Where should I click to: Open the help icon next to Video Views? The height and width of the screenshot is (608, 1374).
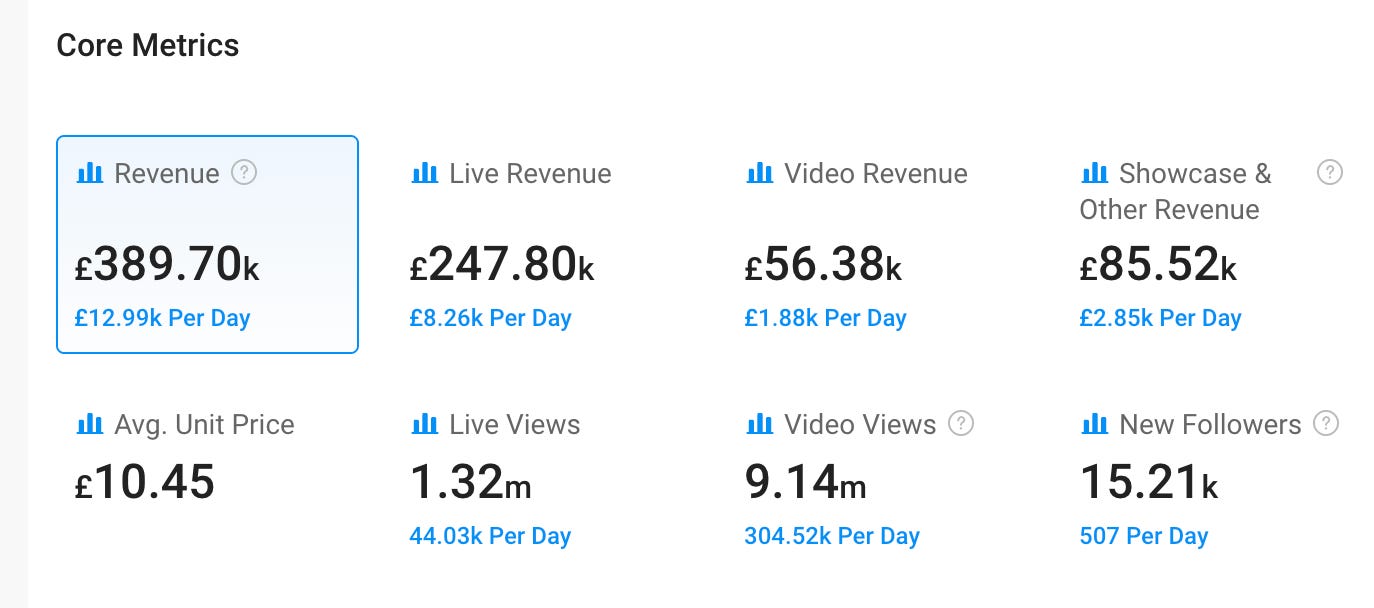[961, 423]
